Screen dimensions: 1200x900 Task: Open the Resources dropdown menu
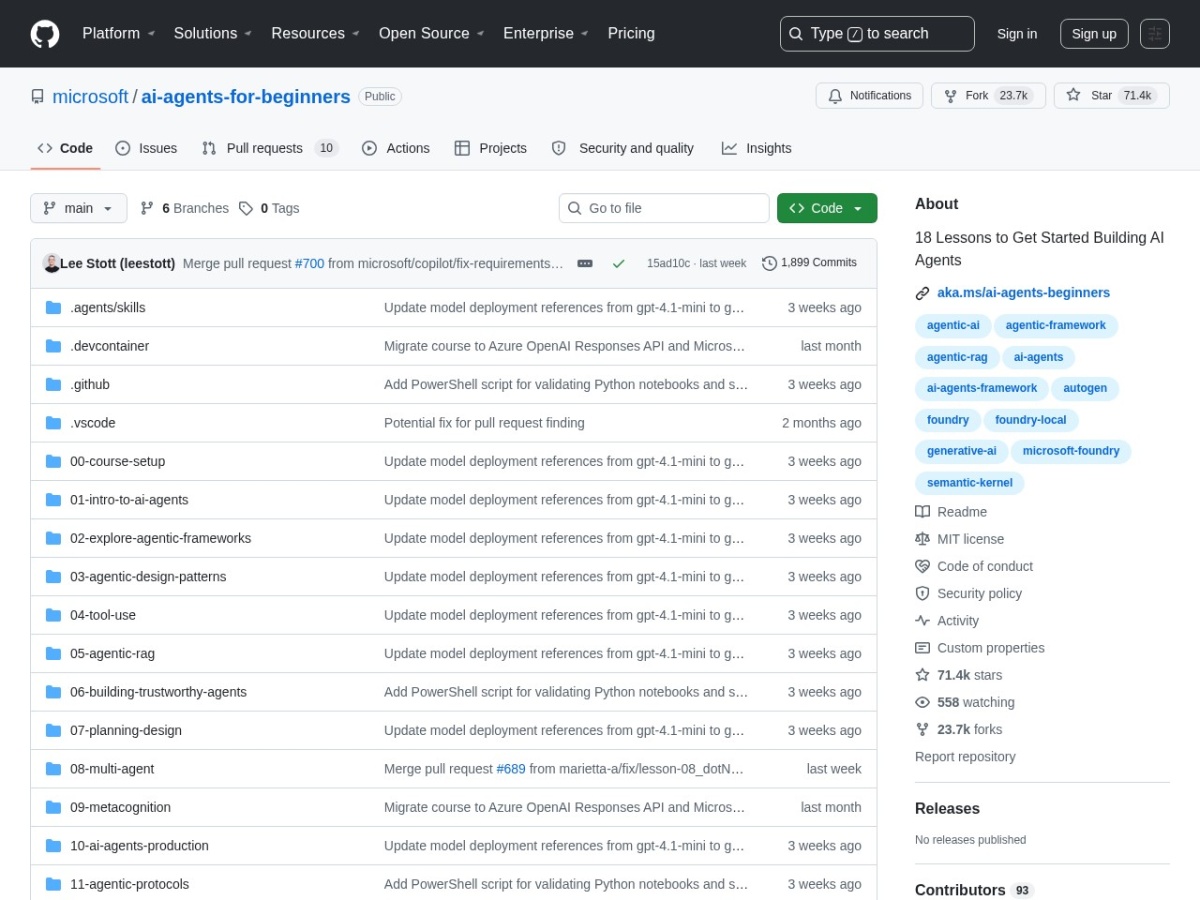click(x=315, y=33)
